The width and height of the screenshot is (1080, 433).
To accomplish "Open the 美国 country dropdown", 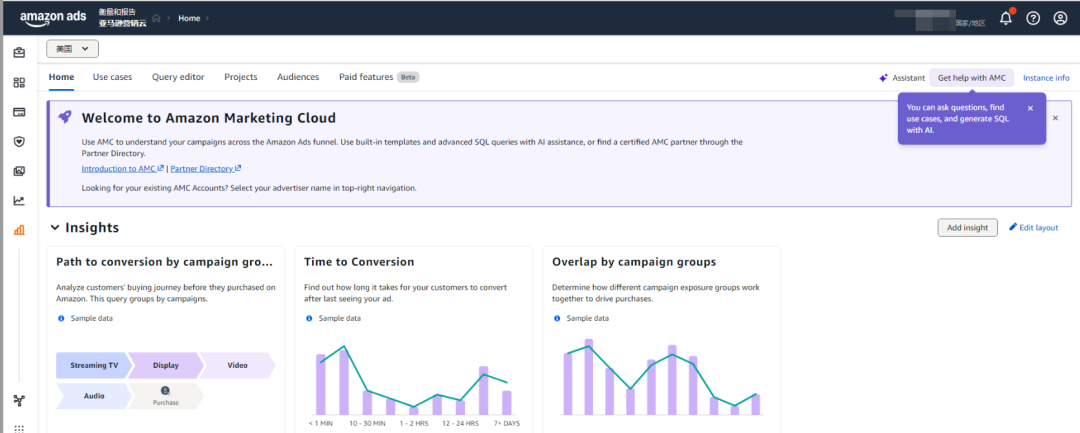I will tap(73, 49).
